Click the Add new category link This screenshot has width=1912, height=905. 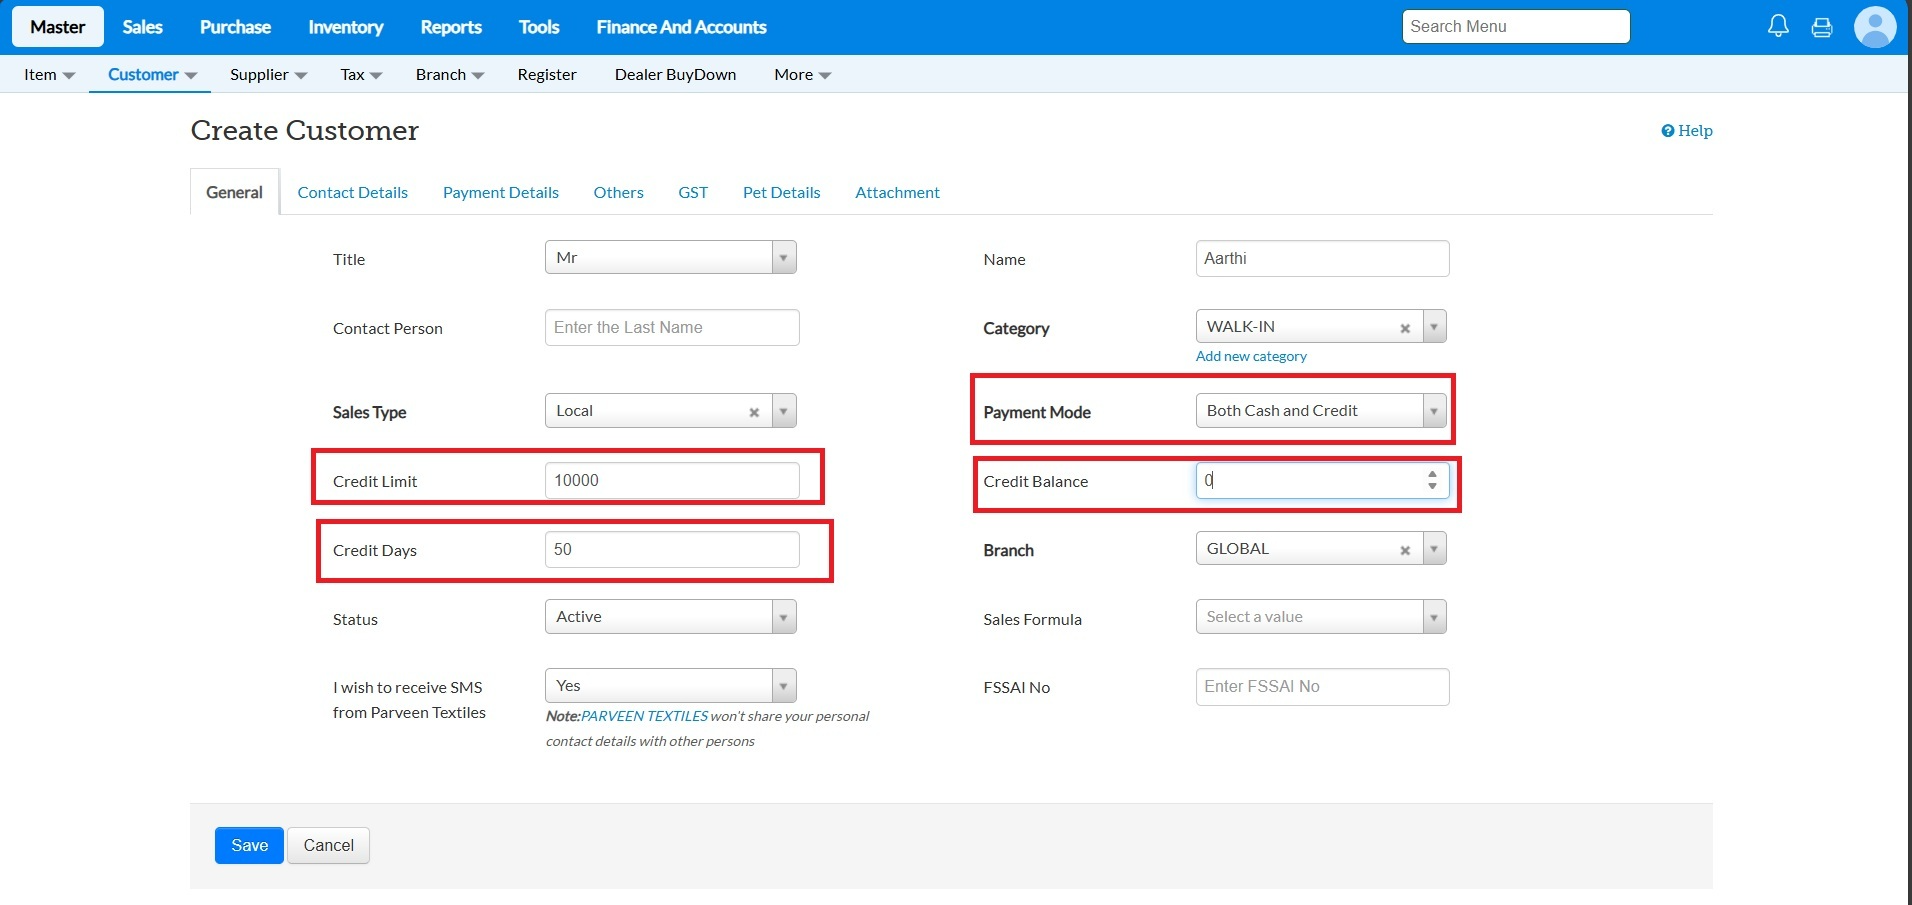pos(1251,356)
